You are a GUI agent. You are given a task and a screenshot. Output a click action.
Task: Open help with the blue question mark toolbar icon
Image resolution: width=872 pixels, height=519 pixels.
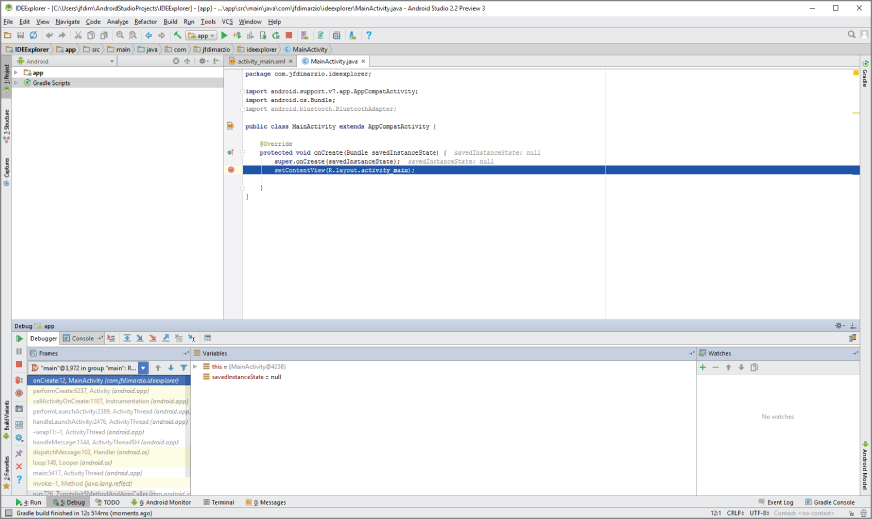(368, 35)
